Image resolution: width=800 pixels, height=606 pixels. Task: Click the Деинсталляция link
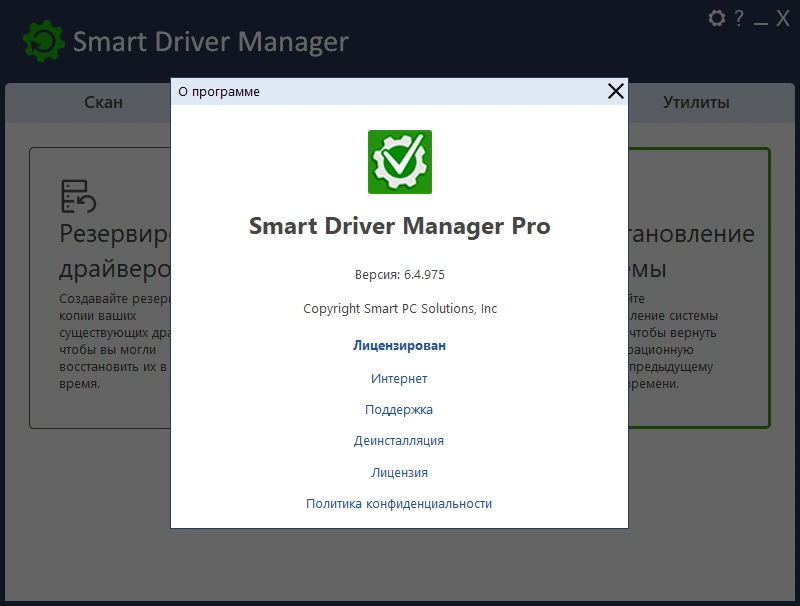click(x=399, y=441)
